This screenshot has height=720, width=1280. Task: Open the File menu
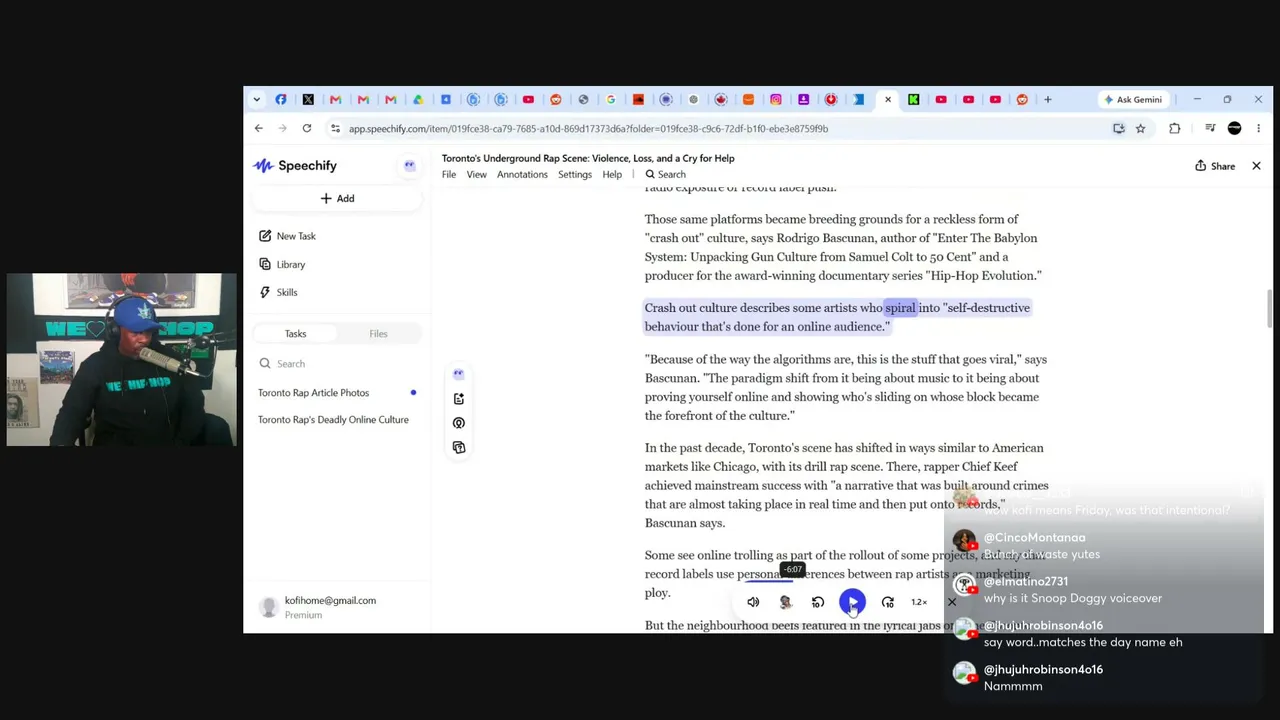click(449, 175)
